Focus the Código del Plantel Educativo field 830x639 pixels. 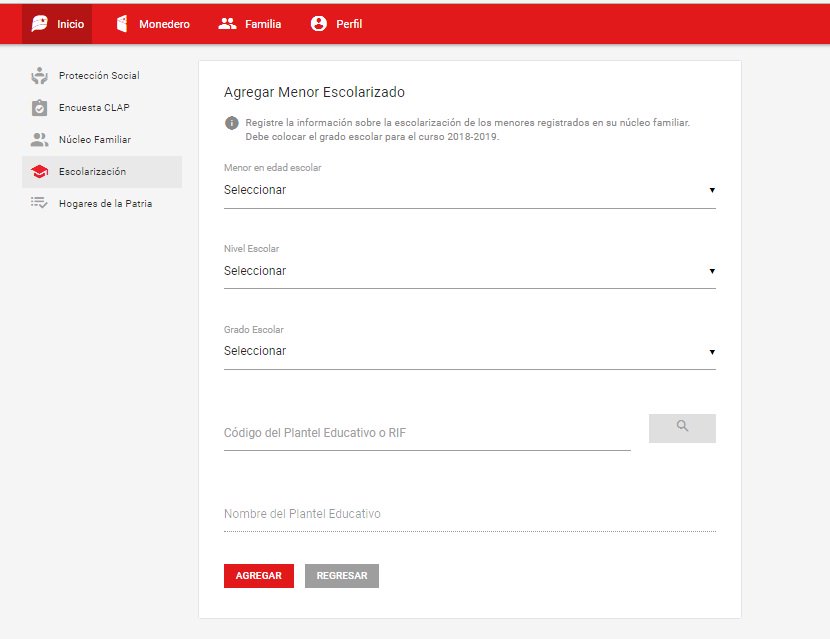[427, 433]
